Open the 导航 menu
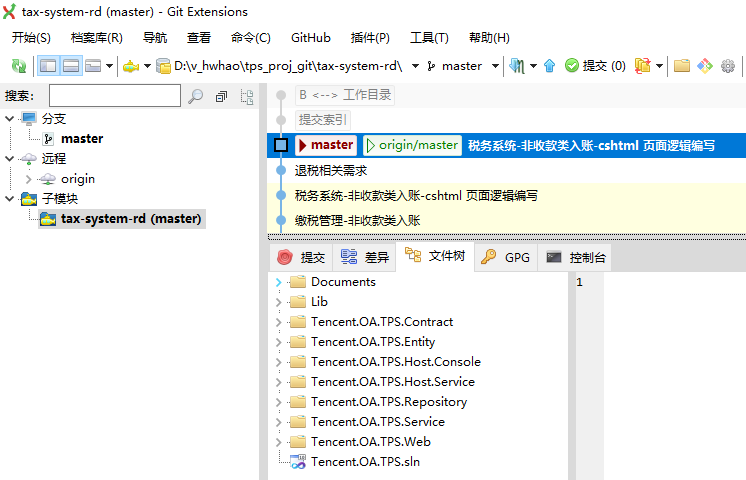746x480 pixels. (x=155, y=38)
